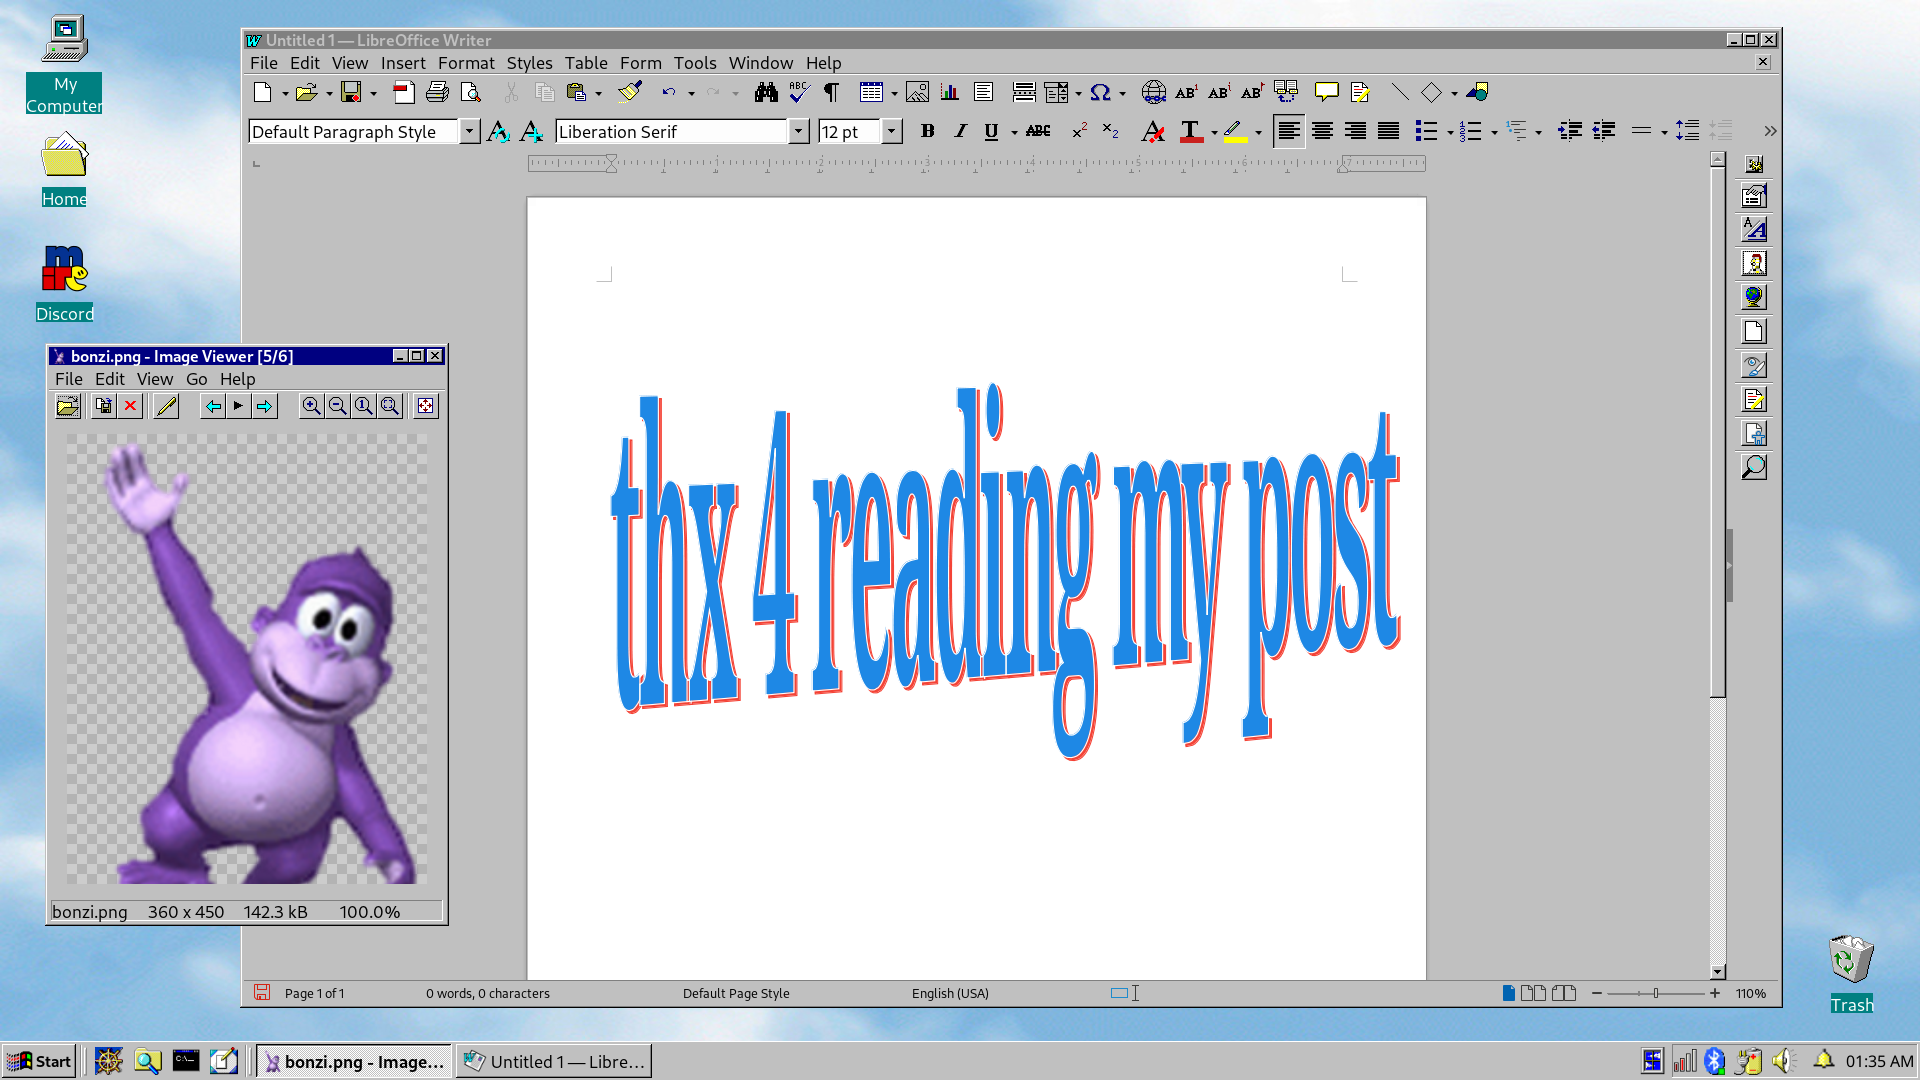The height and width of the screenshot is (1080, 1920).
Task: Open the Highlighting Color dropdown arrow
Action: pos(1258,132)
